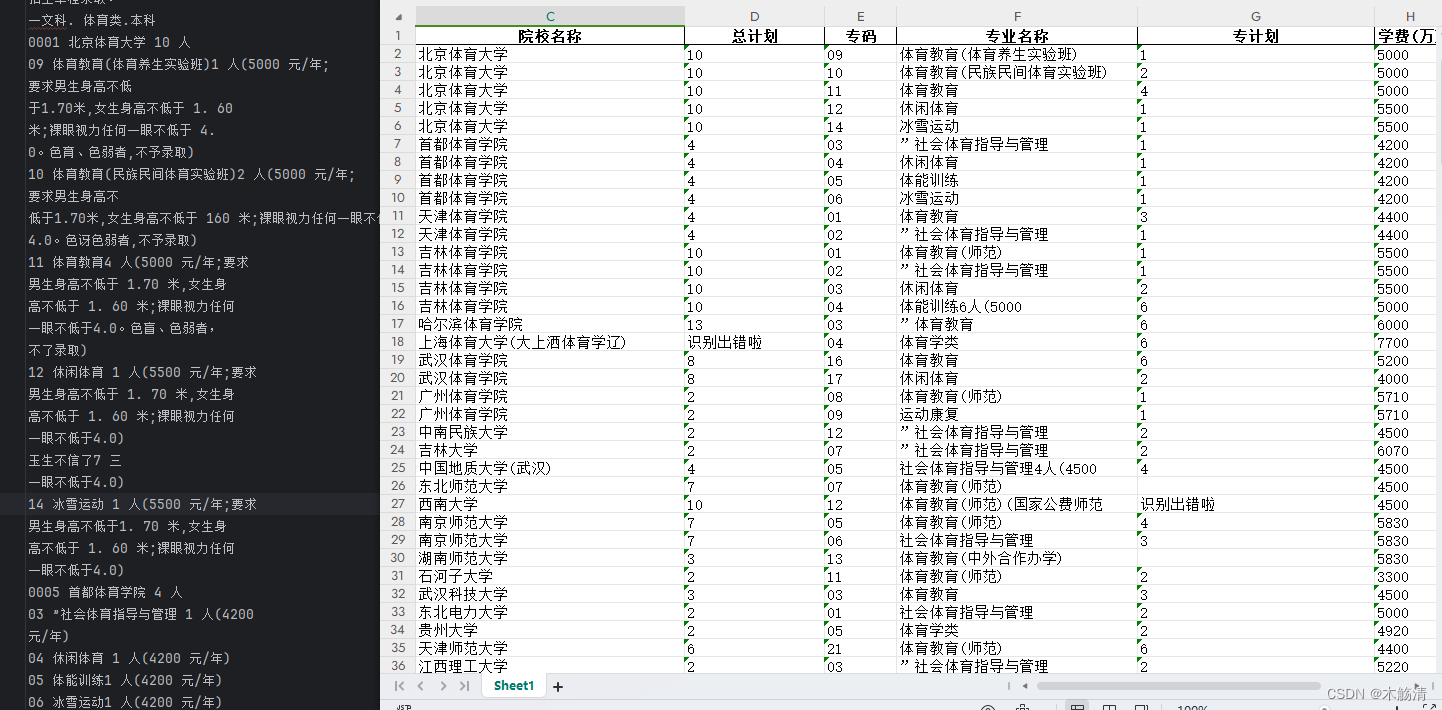Image resolution: width=1442 pixels, height=710 pixels.
Task: Go to previous sheet arrow icon
Action: [x=421, y=686]
